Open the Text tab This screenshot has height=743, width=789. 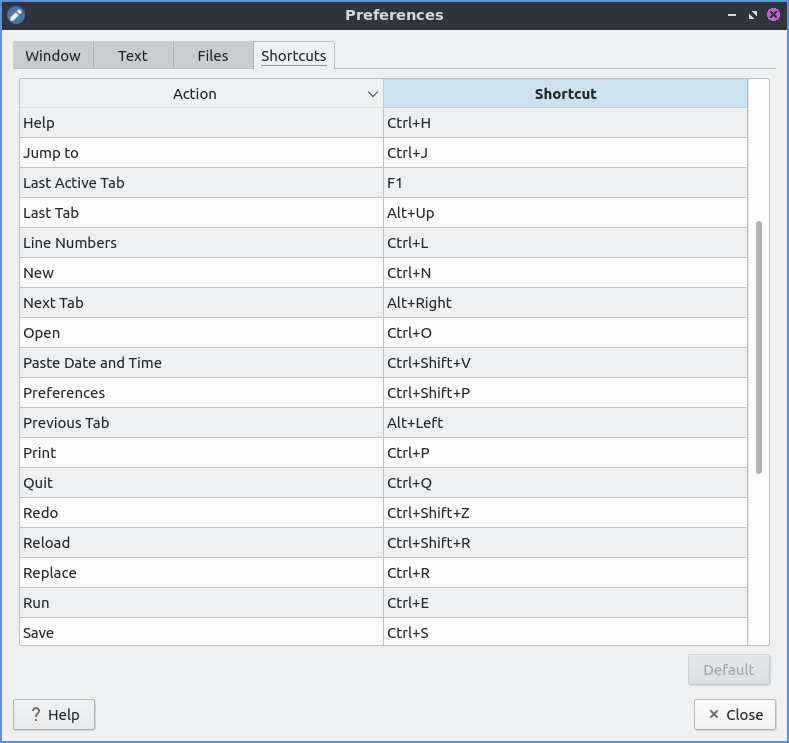click(133, 56)
